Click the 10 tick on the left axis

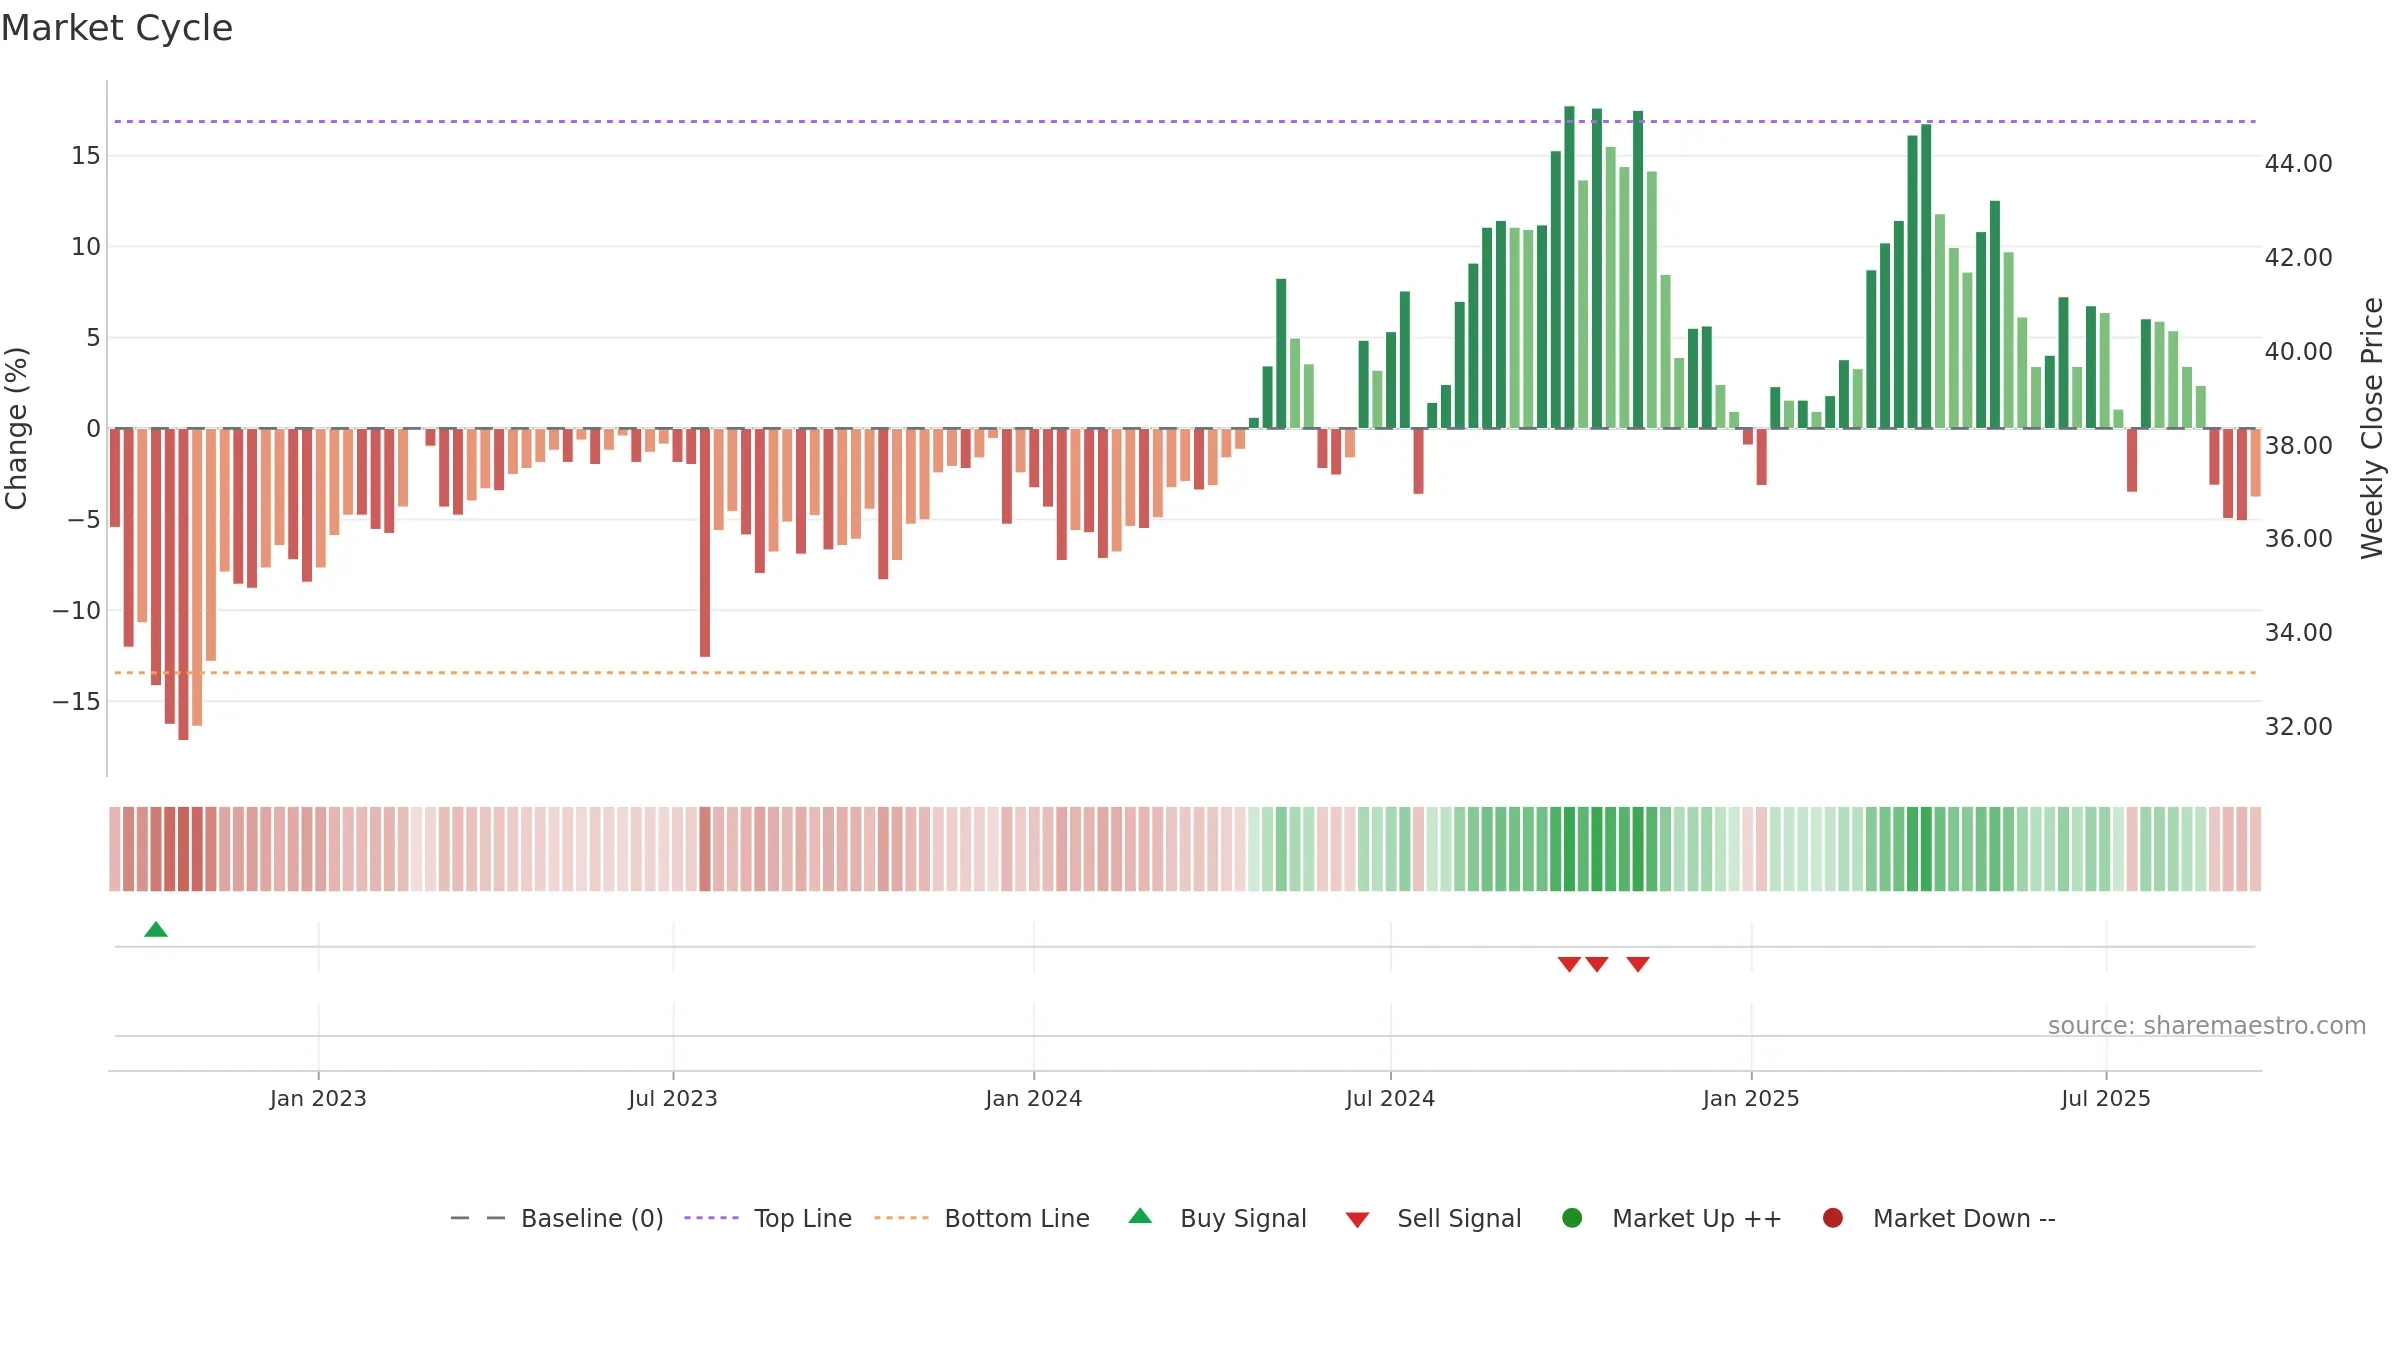[86, 247]
